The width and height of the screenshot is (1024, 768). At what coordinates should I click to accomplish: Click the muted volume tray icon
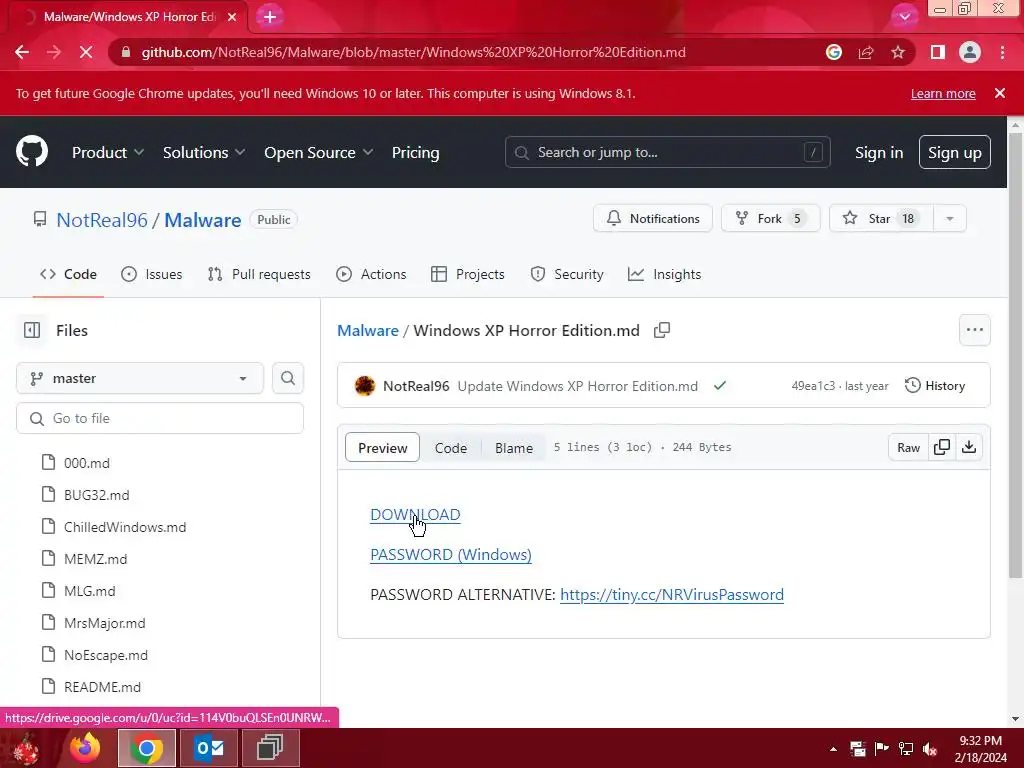[930, 749]
